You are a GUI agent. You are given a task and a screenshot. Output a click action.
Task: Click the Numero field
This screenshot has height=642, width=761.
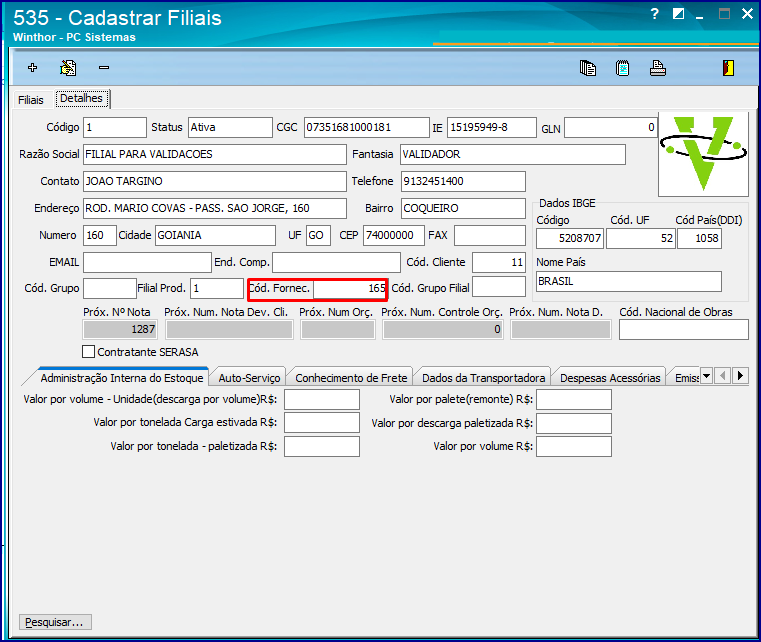tap(99, 235)
